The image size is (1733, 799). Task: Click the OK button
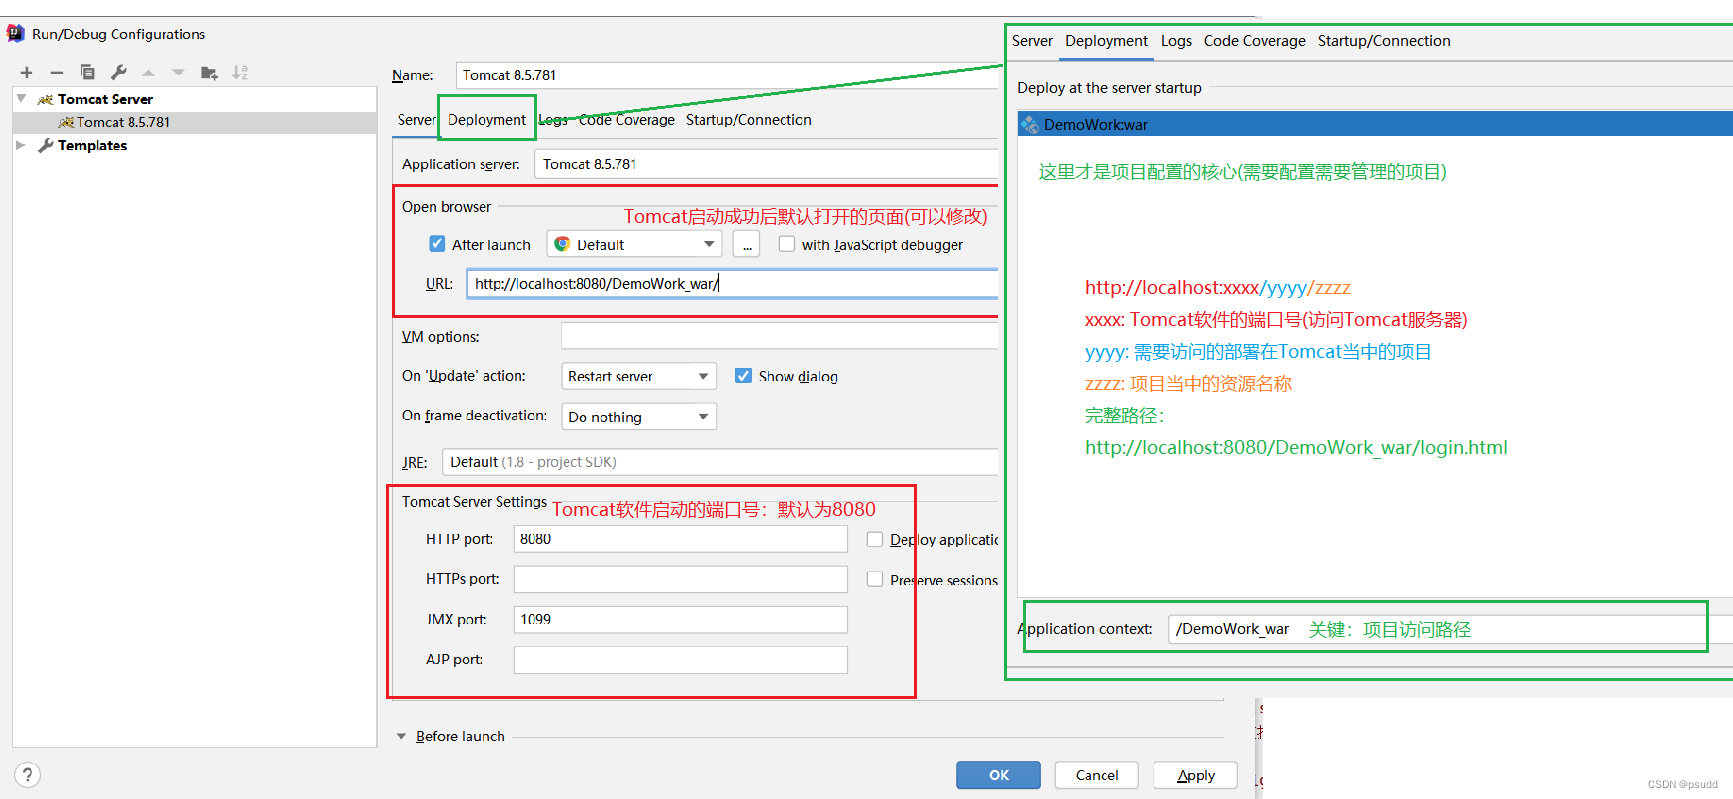(x=998, y=775)
